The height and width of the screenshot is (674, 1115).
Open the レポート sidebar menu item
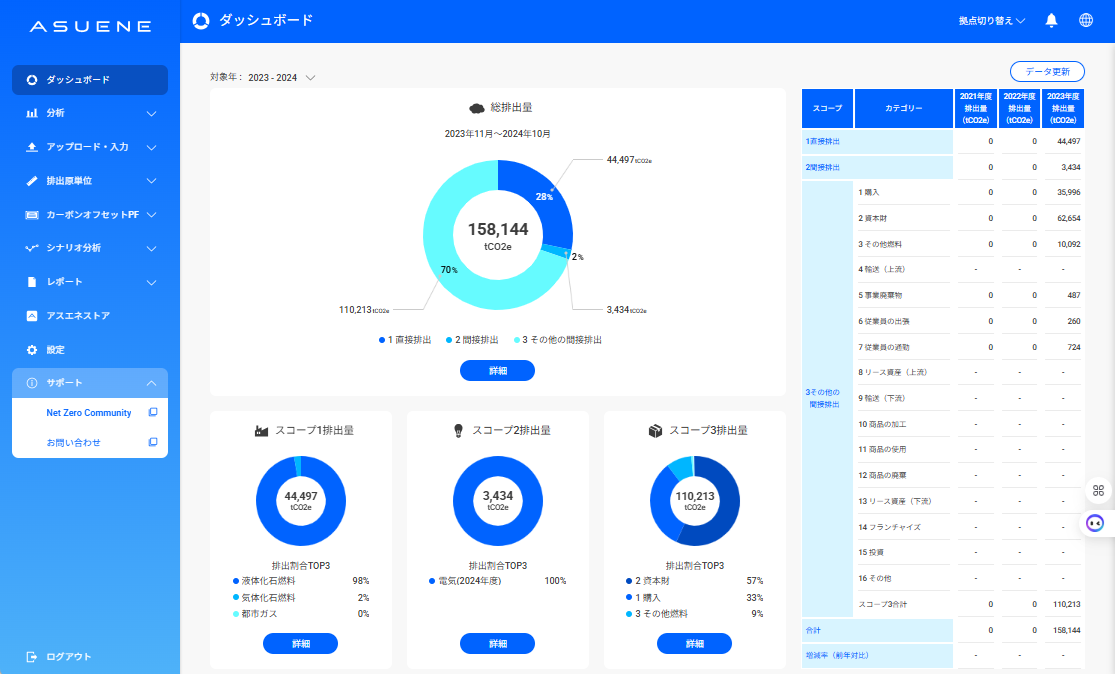[90, 282]
